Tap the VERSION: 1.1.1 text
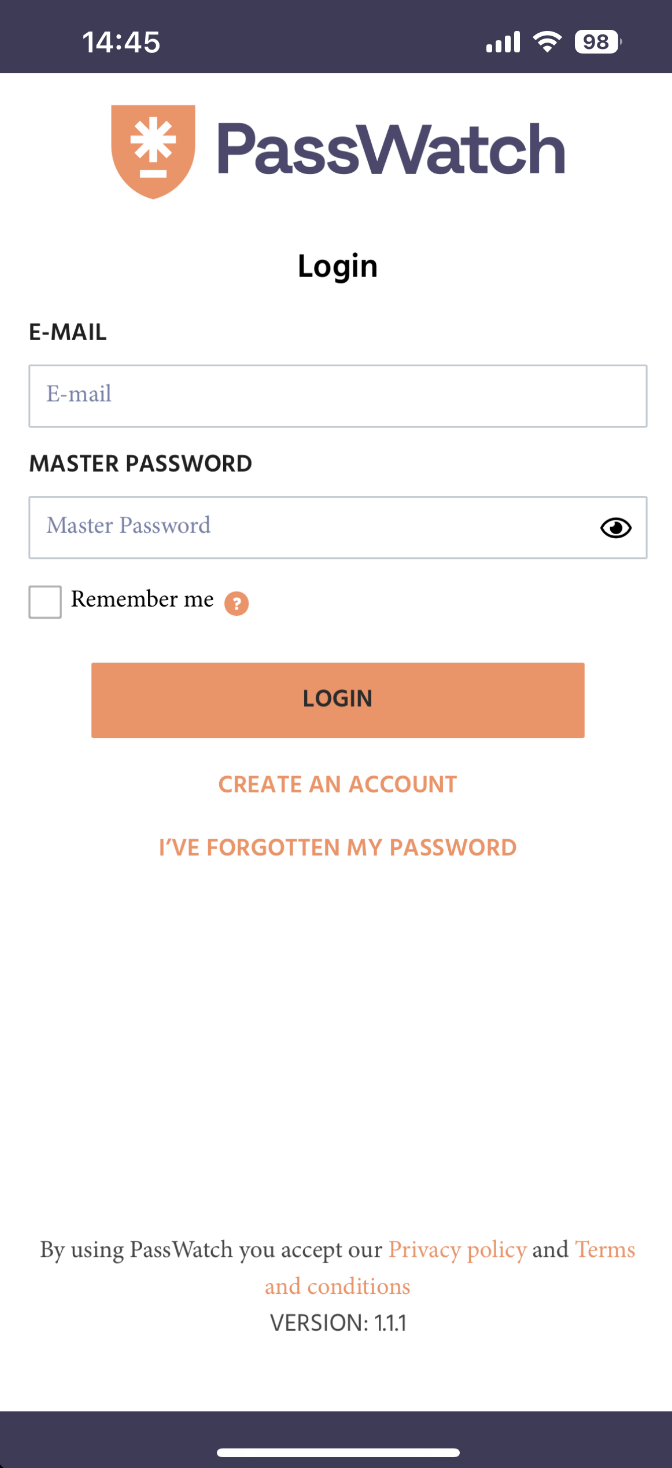Viewport: 672px width, 1468px height. [x=338, y=1324]
